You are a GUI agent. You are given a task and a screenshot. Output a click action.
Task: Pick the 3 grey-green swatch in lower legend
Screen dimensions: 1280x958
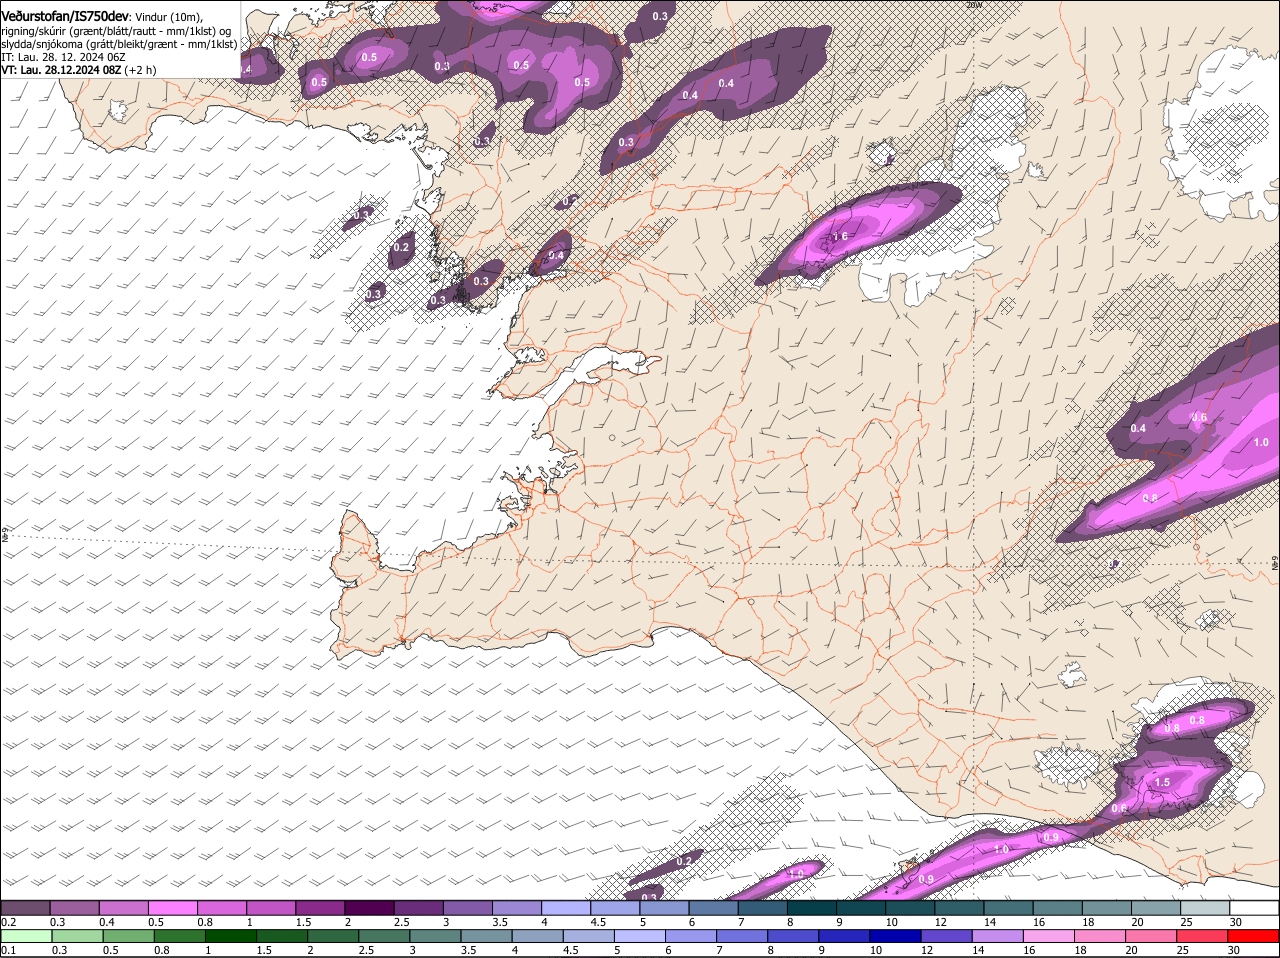click(x=435, y=936)
